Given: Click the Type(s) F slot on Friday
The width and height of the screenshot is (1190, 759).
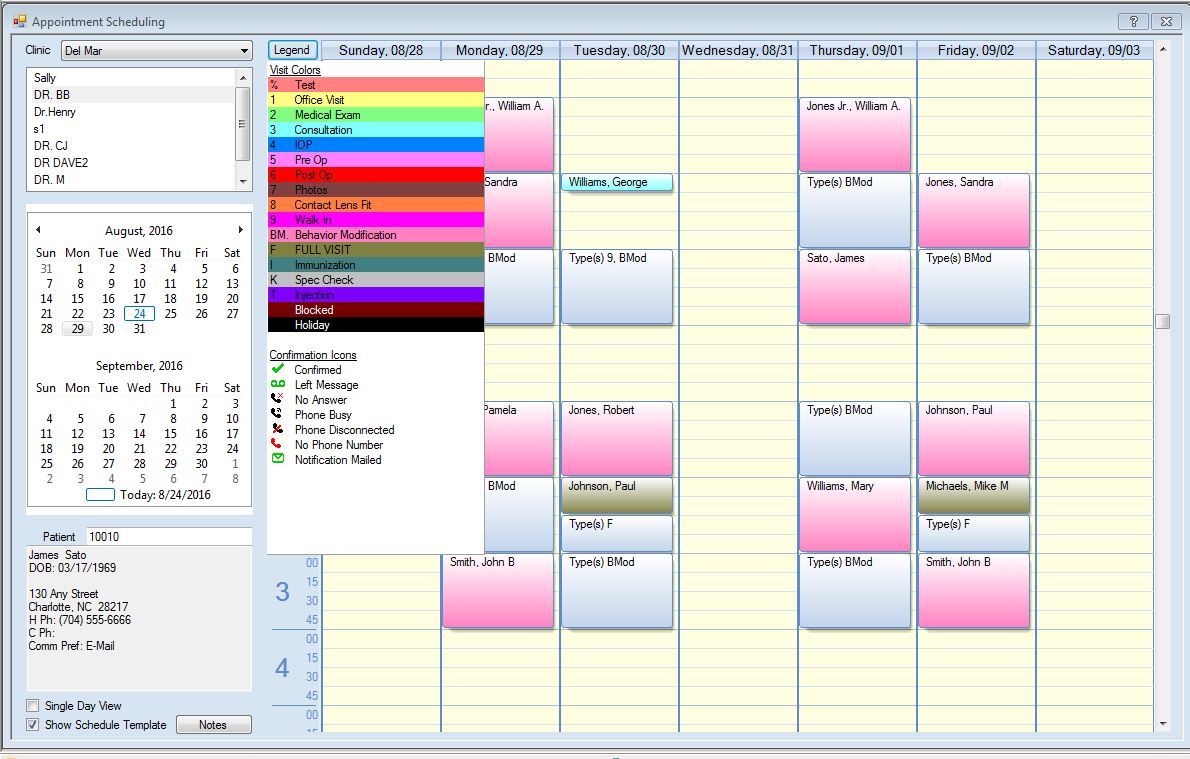Looking at the screenshot, I should tap(974, 533).
